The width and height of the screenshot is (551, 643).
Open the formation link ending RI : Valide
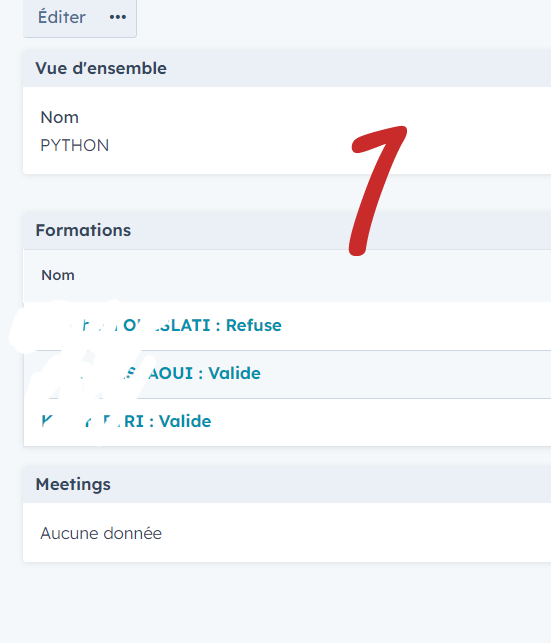[126, 421]
